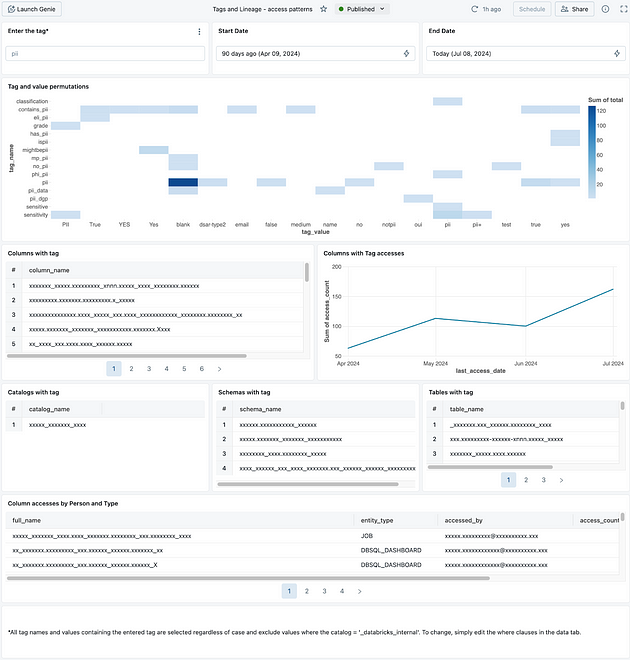Go to page 3 of Tables with tag
Image resolution: width=630 pixels, height=660 pixels.
click(544, 480)
